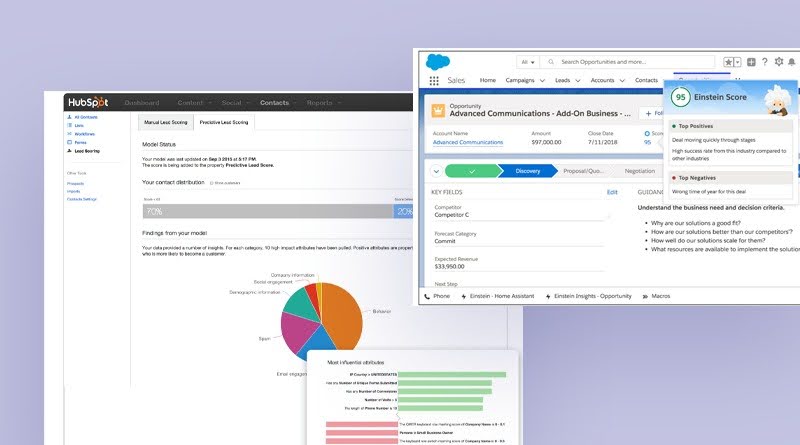Click the Salesforce global actions plus icon
The width and height of the screenshot is (800, 445).
pyautogui.click(x=751, y=62)
